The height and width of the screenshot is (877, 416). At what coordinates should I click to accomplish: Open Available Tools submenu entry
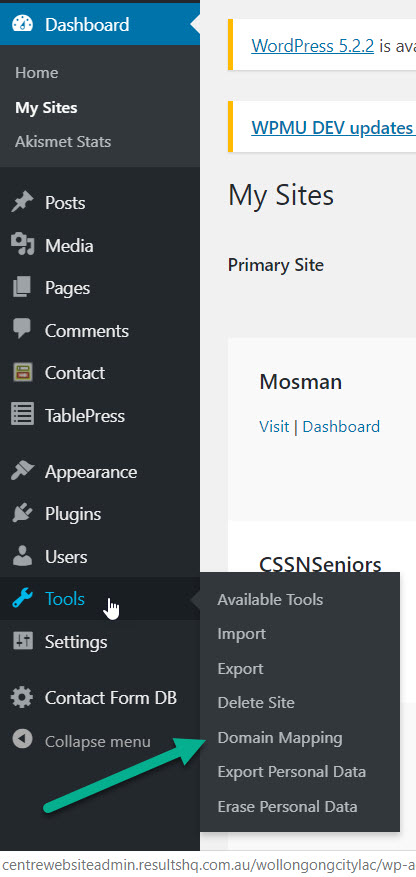270,600
